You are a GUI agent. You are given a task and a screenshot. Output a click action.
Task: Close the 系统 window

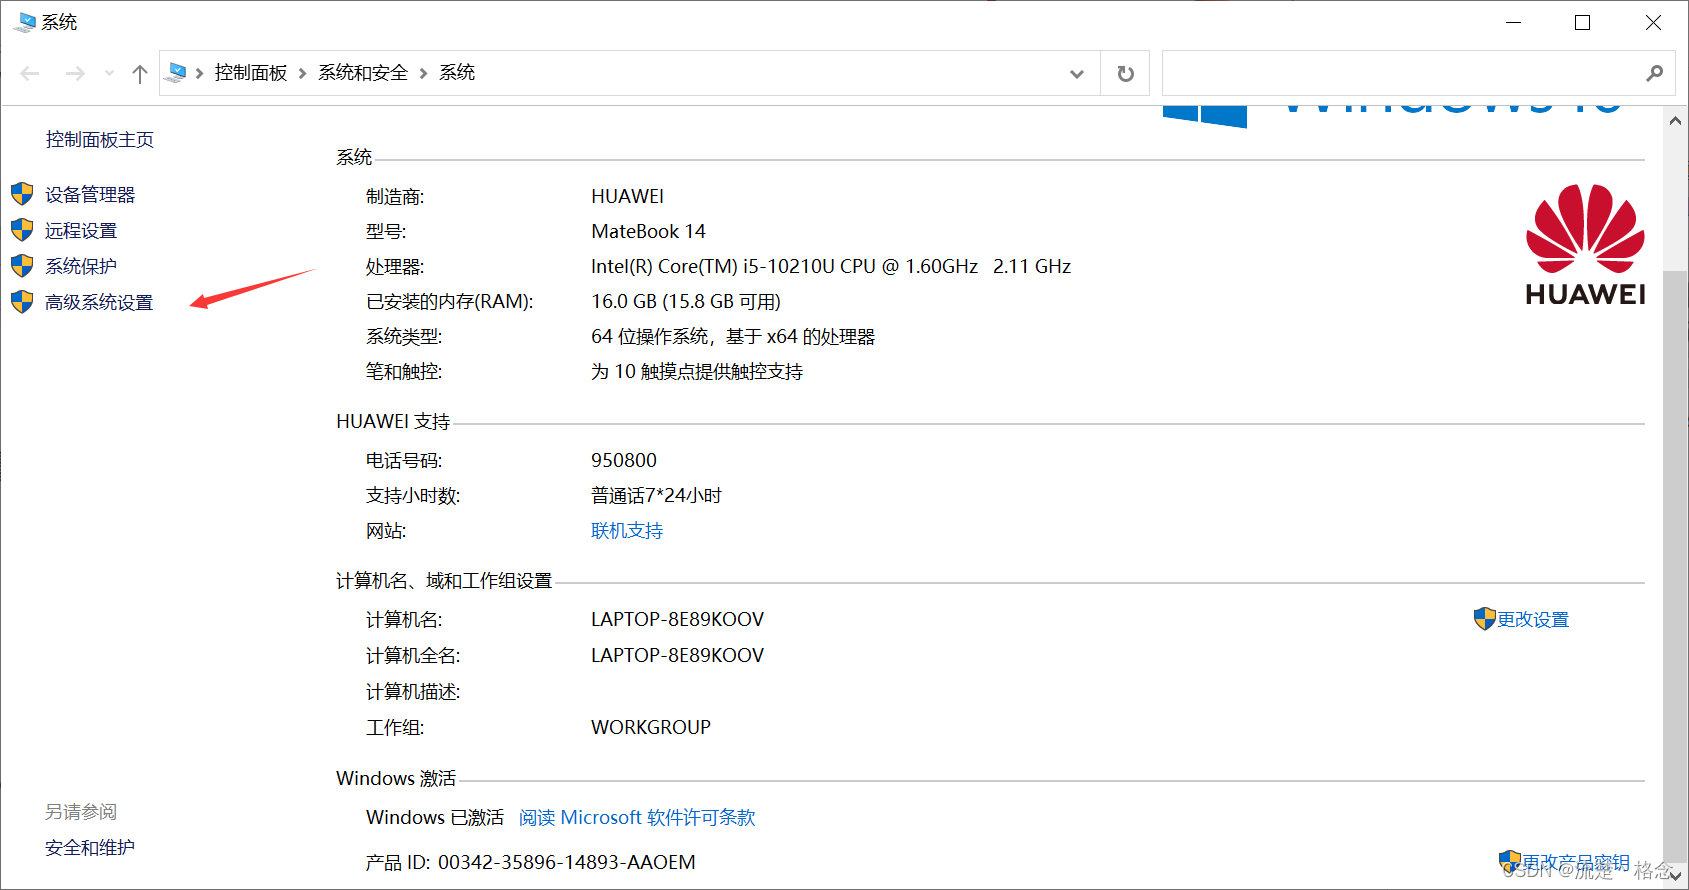click(1653, 22)
